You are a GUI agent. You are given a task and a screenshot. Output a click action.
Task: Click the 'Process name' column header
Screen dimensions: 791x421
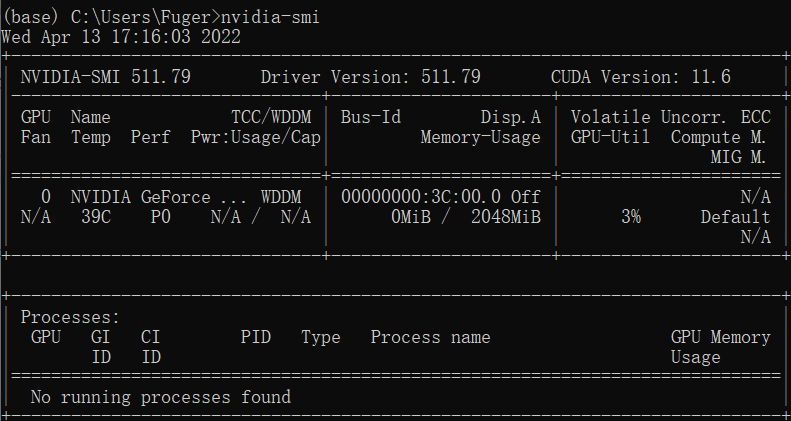coord(430,337)
